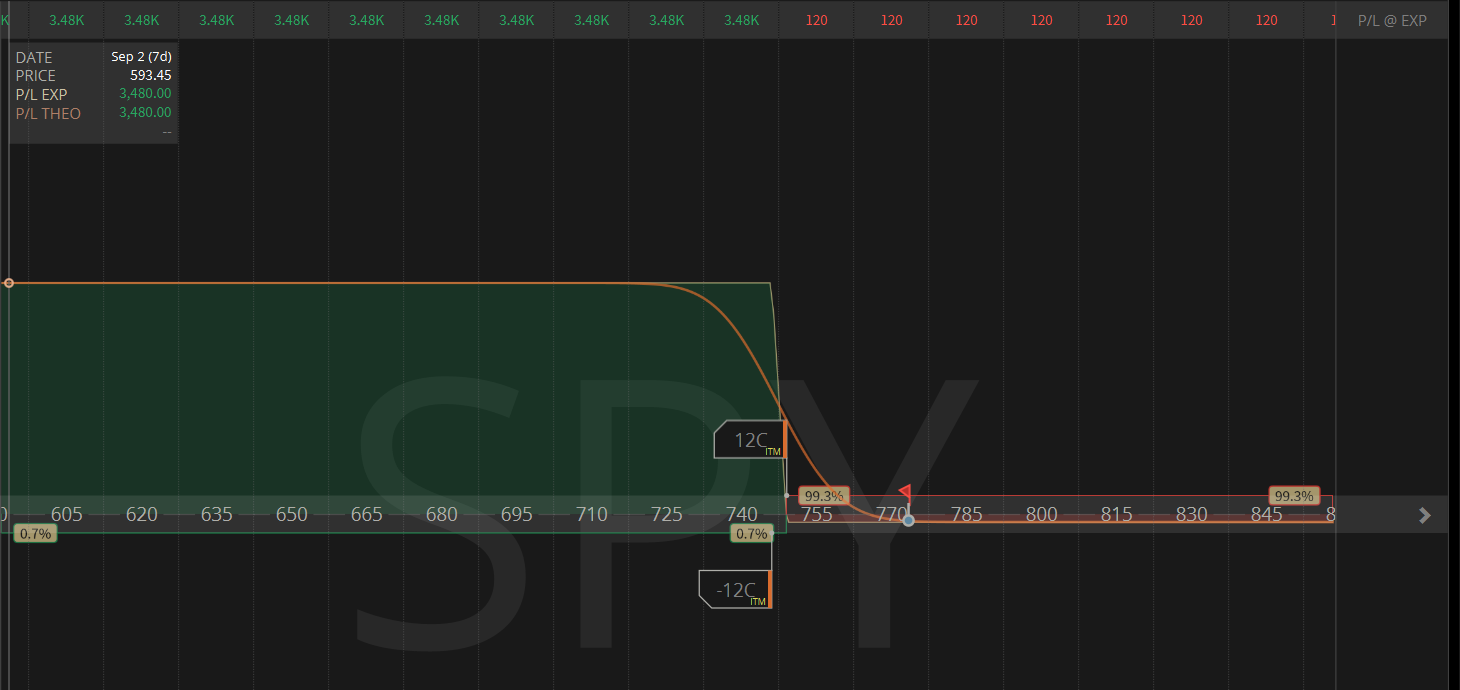Click the DATE label in info box
Image resolution: width=1460 pixels, height=690 pixels.
pos(34,57)
